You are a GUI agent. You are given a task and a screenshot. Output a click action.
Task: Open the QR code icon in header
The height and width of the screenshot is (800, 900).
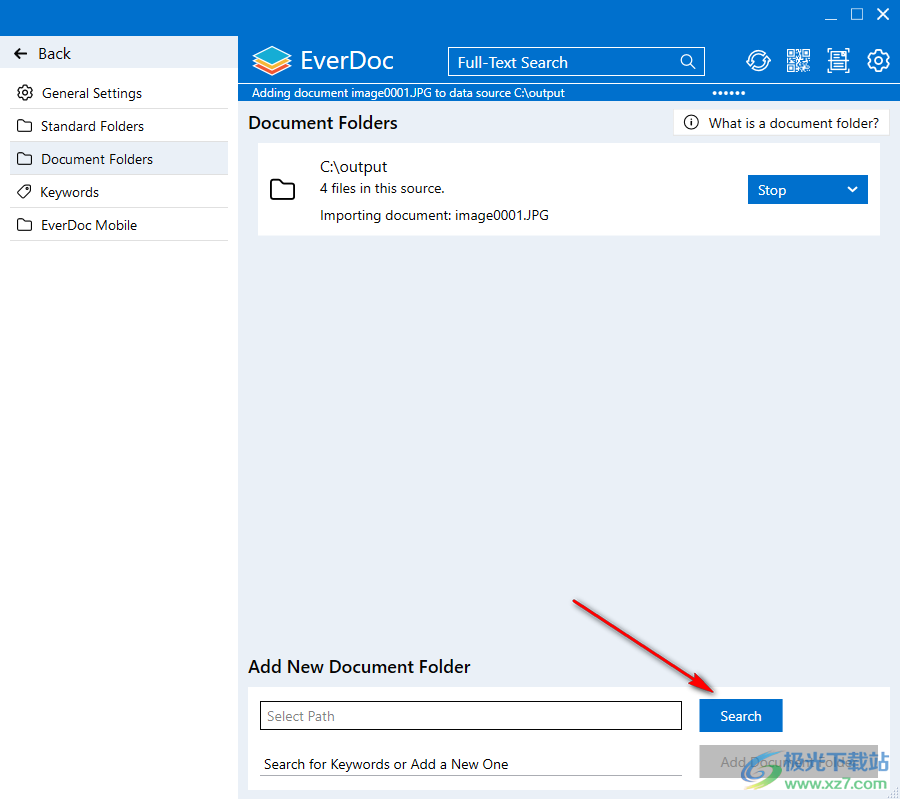pyautogui.click(x=798, y=60)
